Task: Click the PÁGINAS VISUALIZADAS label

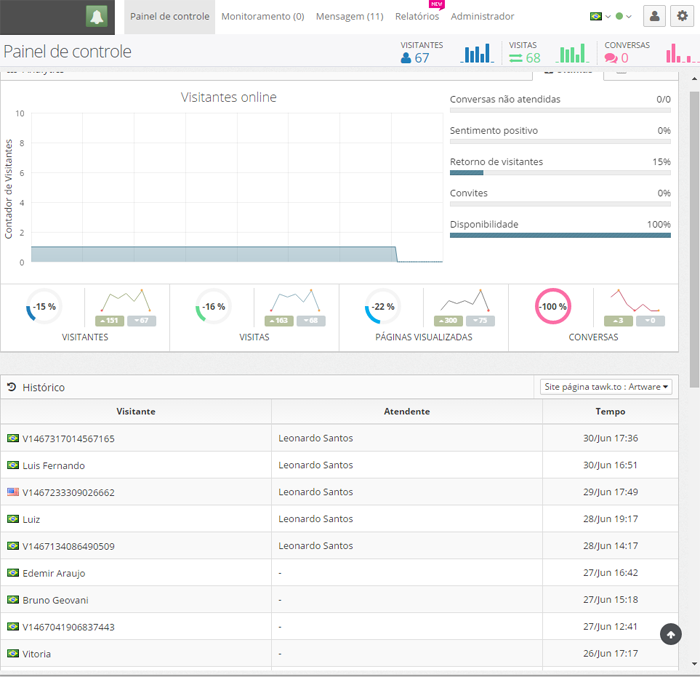Action: 424,337
